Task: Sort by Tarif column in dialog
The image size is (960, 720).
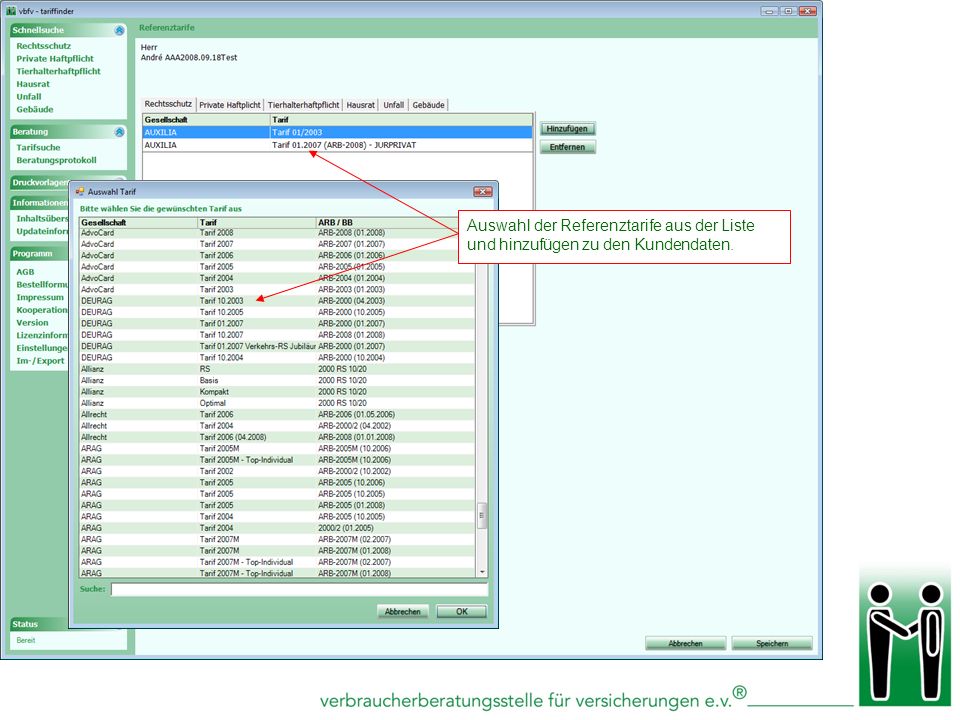Action: coord(257,223)
